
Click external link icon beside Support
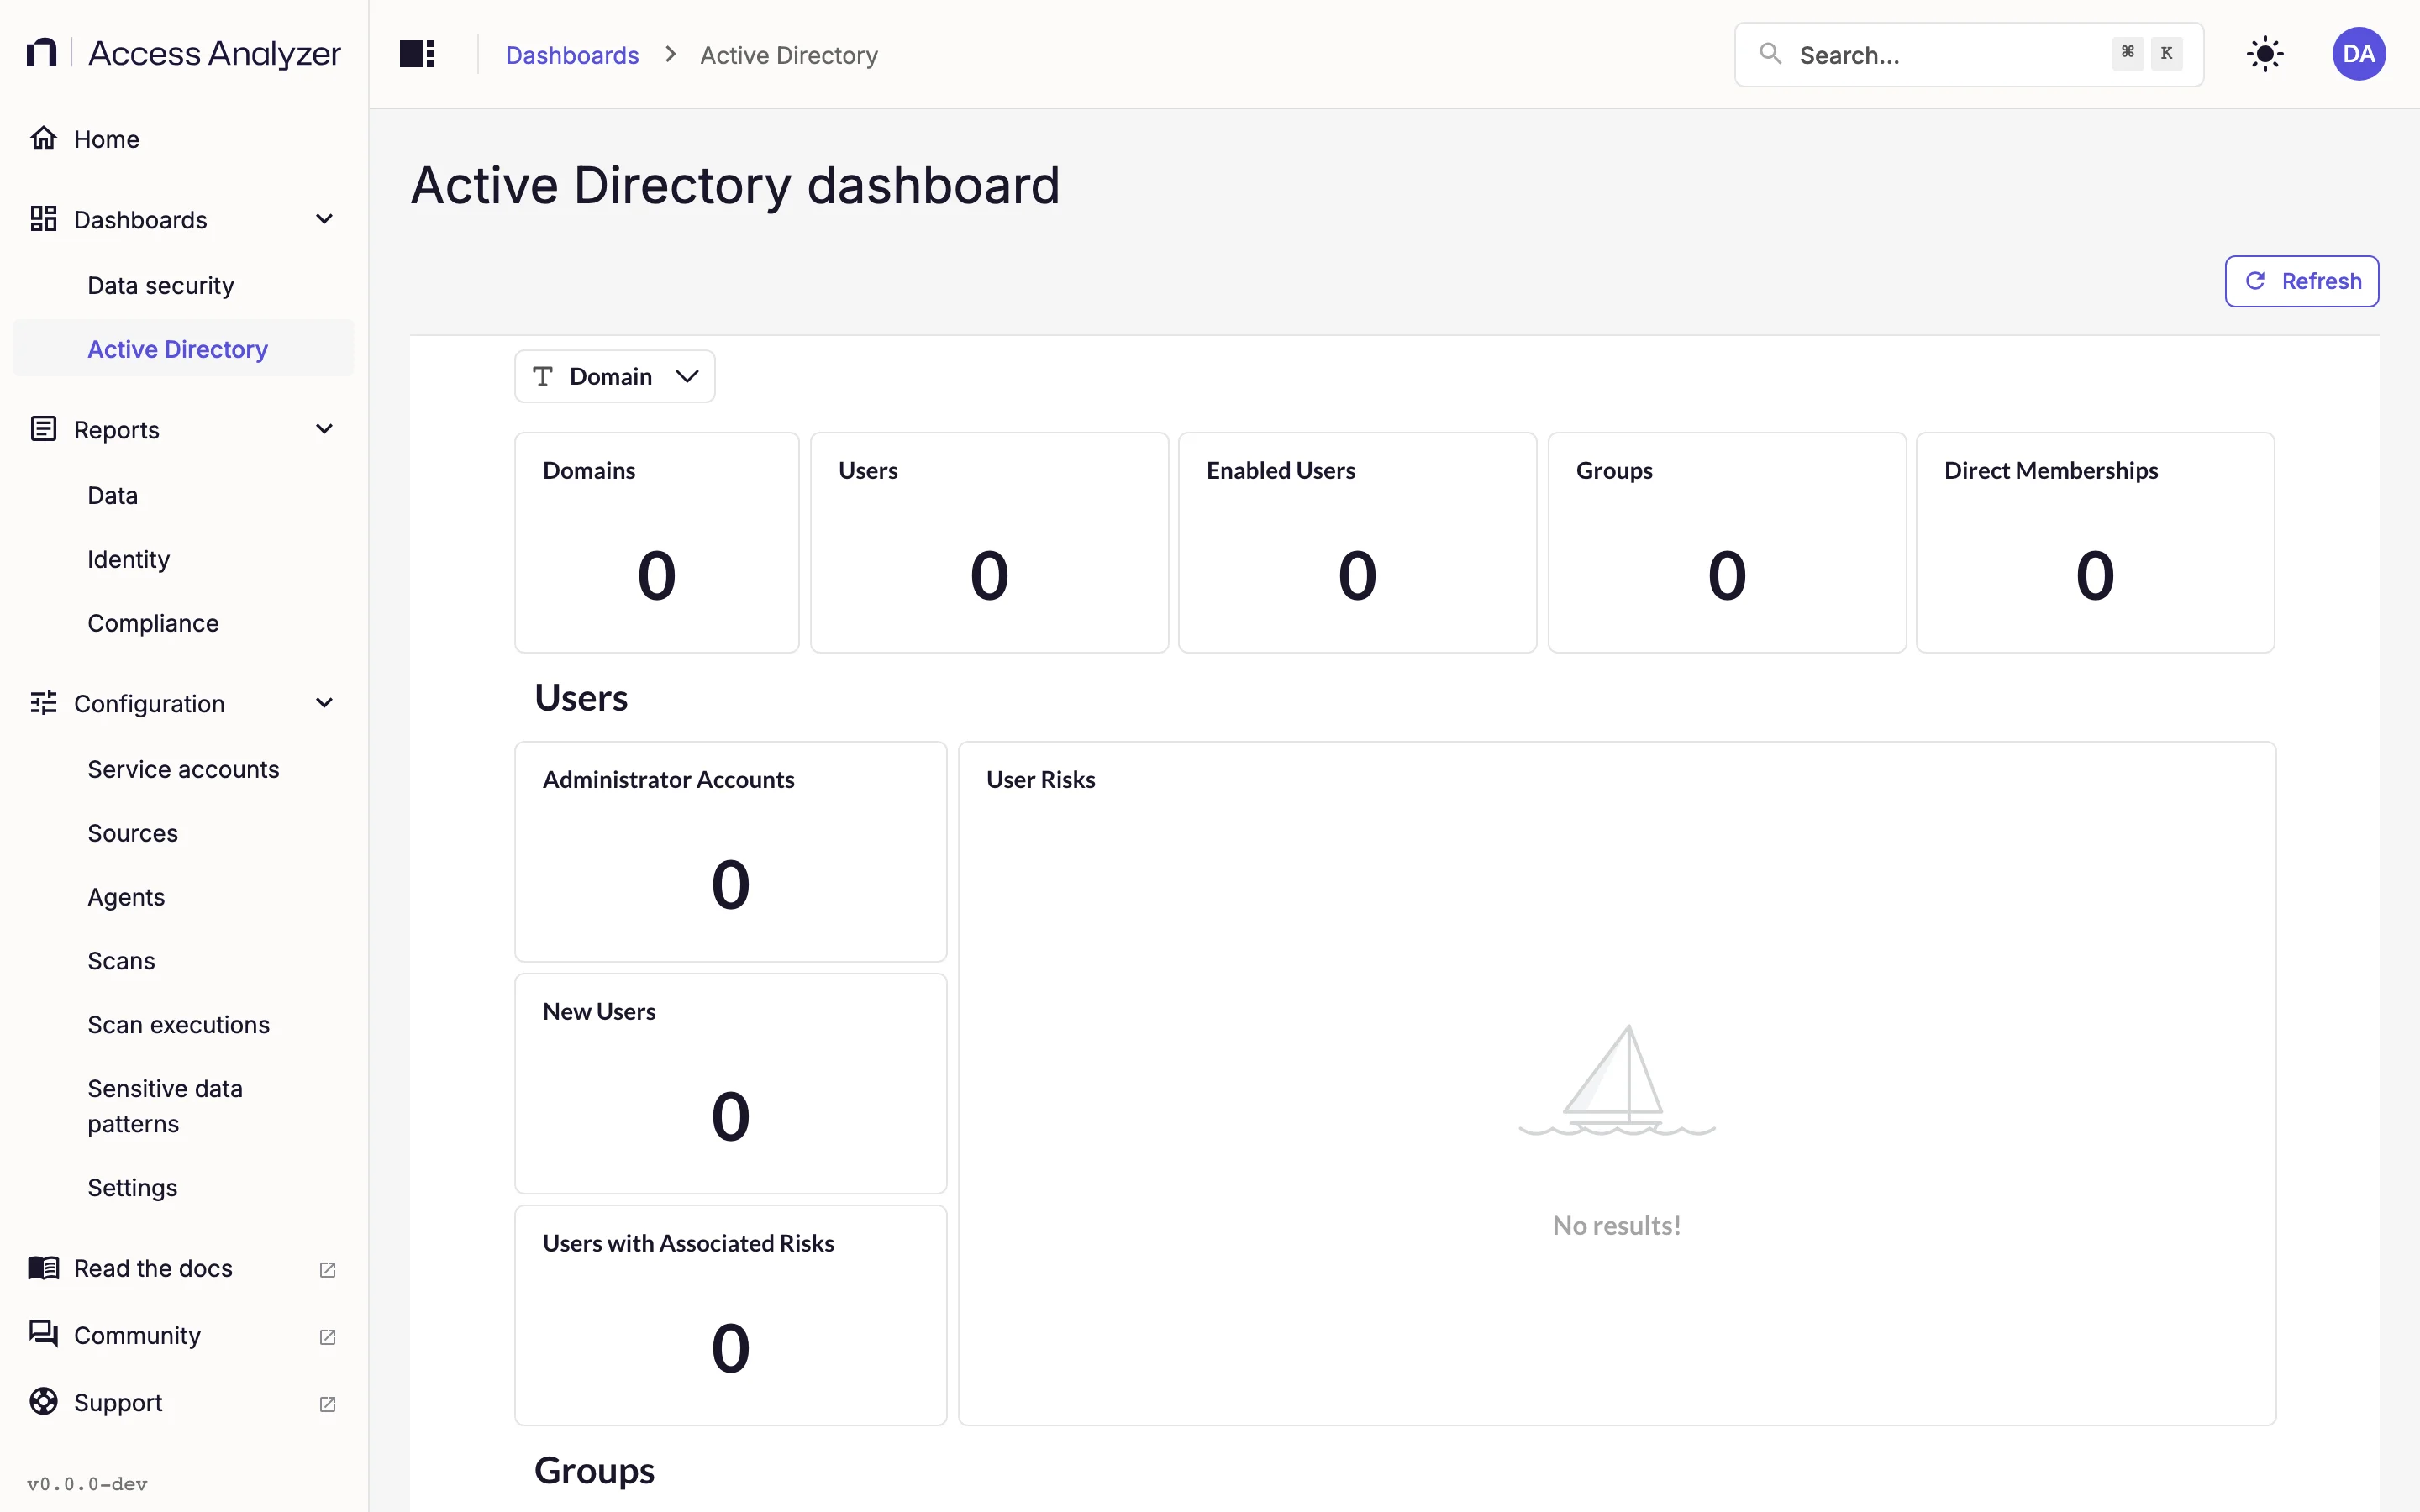327,1404
